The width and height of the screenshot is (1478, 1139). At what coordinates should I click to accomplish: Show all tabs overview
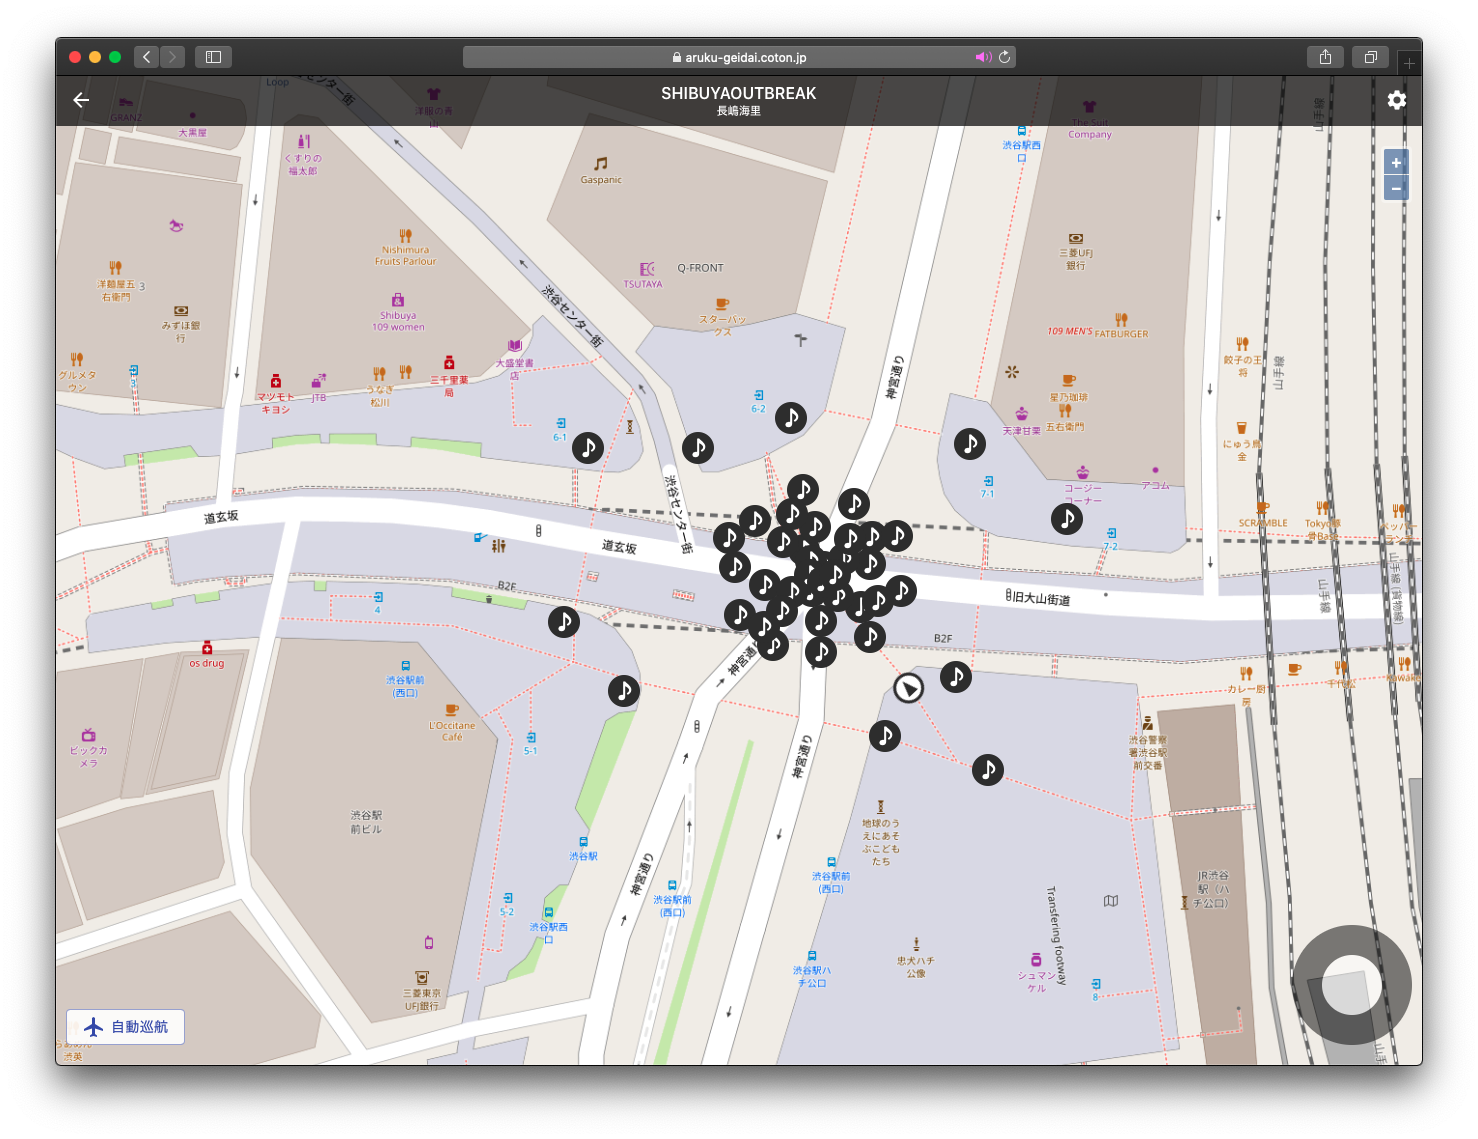[1370, 57]
